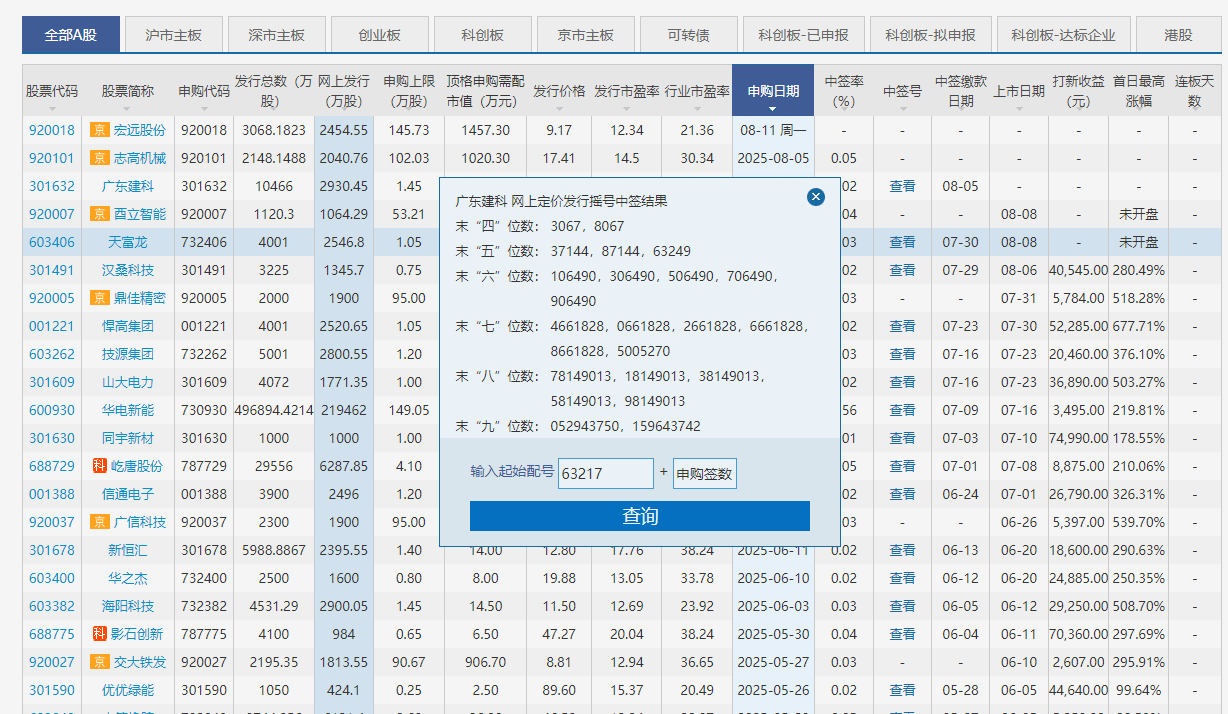This screenshot has width=1228, height=714.
Task: Click the 496894.4214 cell for 华电新能
Action: (274, 410)
